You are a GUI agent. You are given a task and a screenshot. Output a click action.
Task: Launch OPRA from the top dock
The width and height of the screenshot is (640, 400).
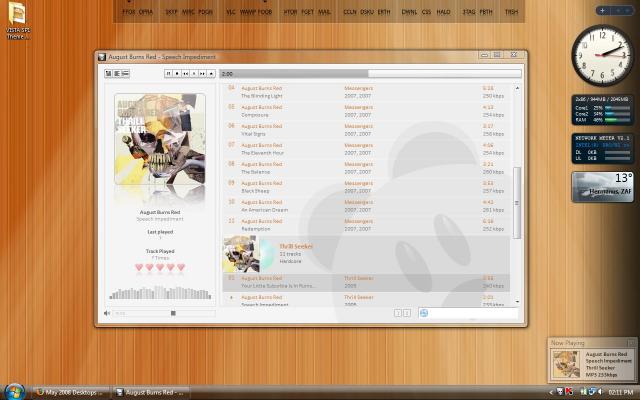coord(145,12)
